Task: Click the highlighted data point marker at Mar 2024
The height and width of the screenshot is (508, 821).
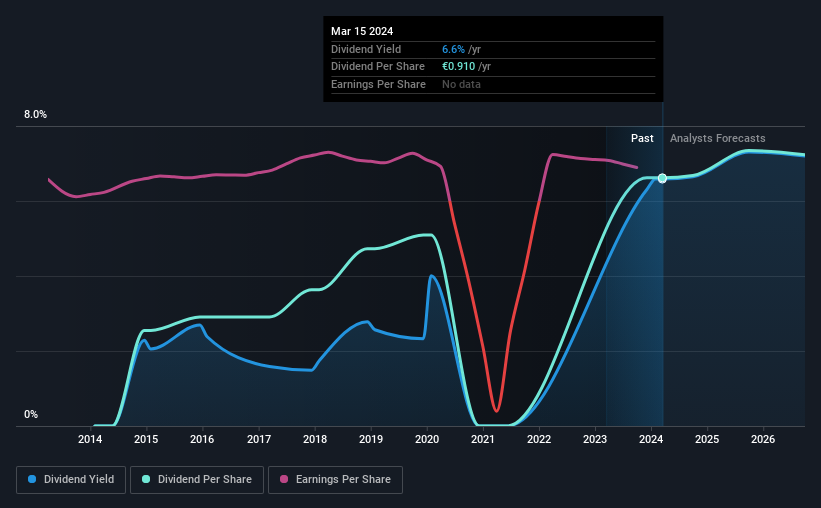Action: (x=662, y=178)
